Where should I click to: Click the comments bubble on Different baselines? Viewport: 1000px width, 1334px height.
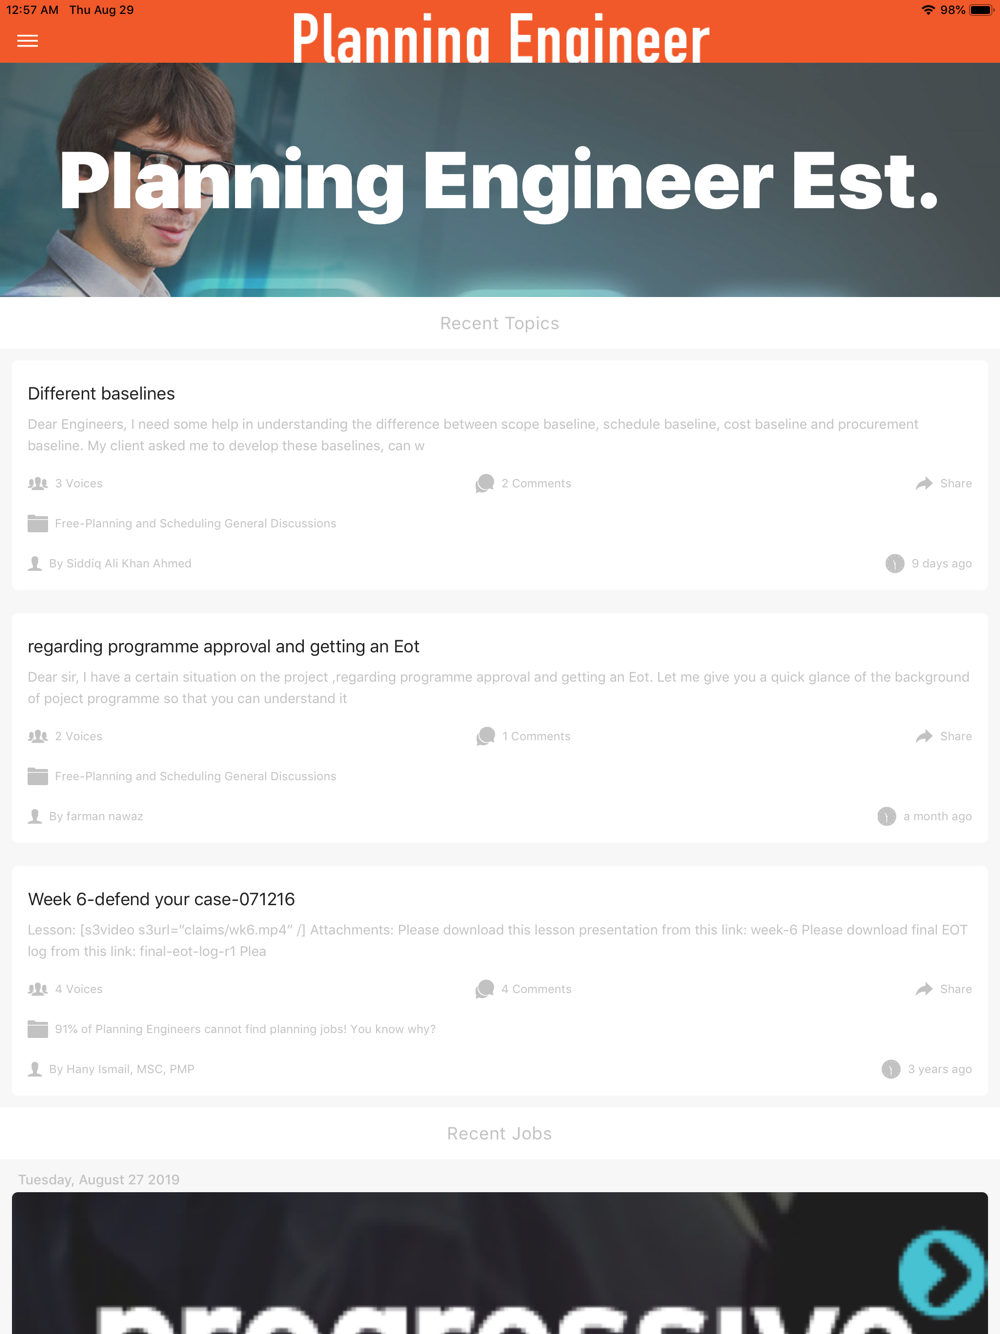pyautogui.click(x=485, y=484)
